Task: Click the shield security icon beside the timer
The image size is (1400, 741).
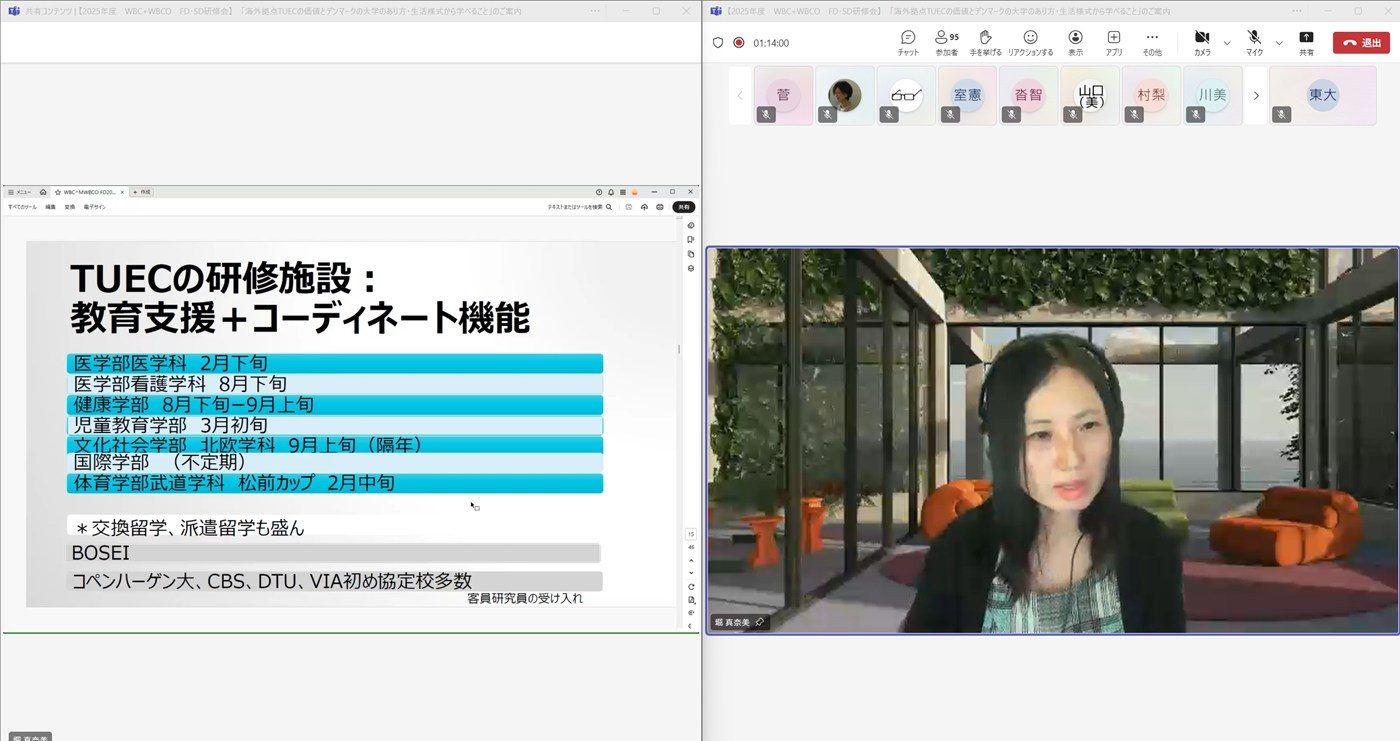Action: [717, 43]
